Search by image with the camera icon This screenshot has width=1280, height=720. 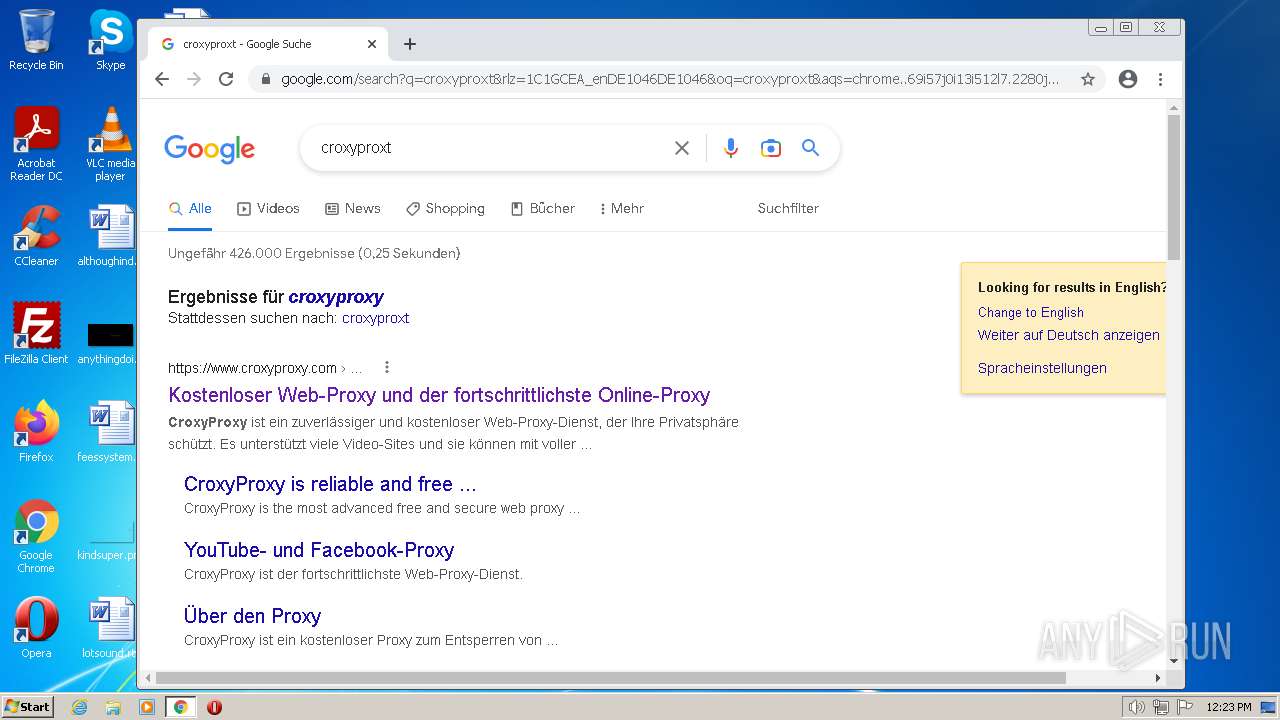click(771, 148)
